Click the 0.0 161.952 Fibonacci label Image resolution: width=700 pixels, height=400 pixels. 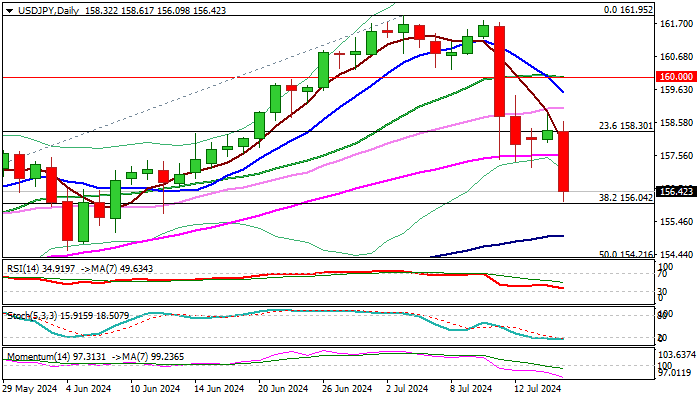pos(628,9)
